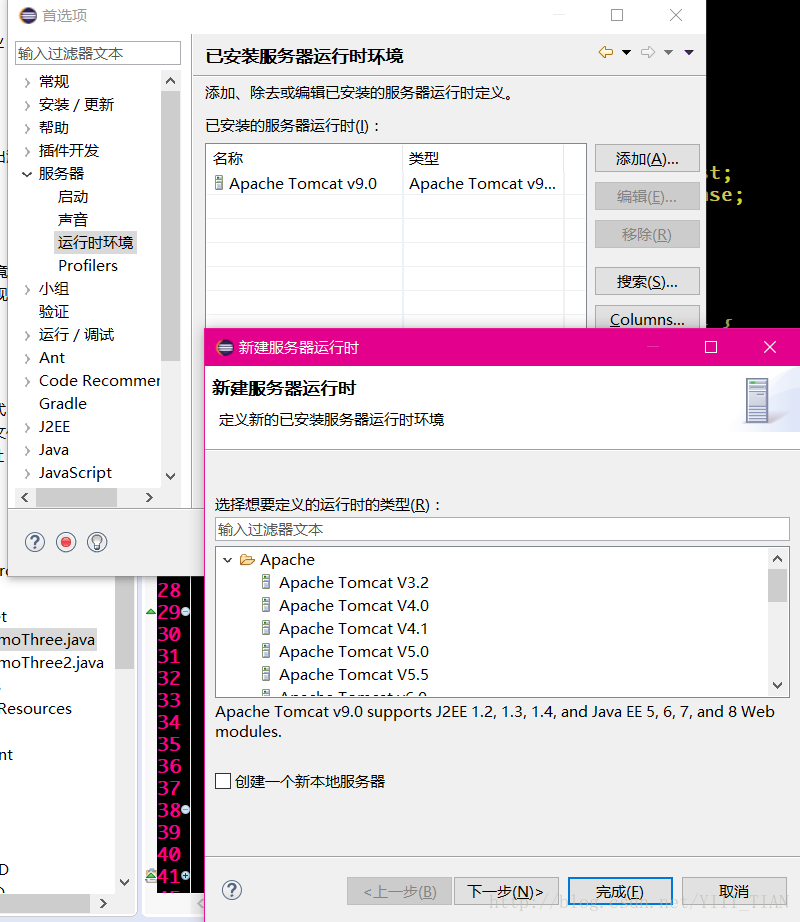
Task: Click the lightbulb tips icon in Preferences
Action: 97,542
